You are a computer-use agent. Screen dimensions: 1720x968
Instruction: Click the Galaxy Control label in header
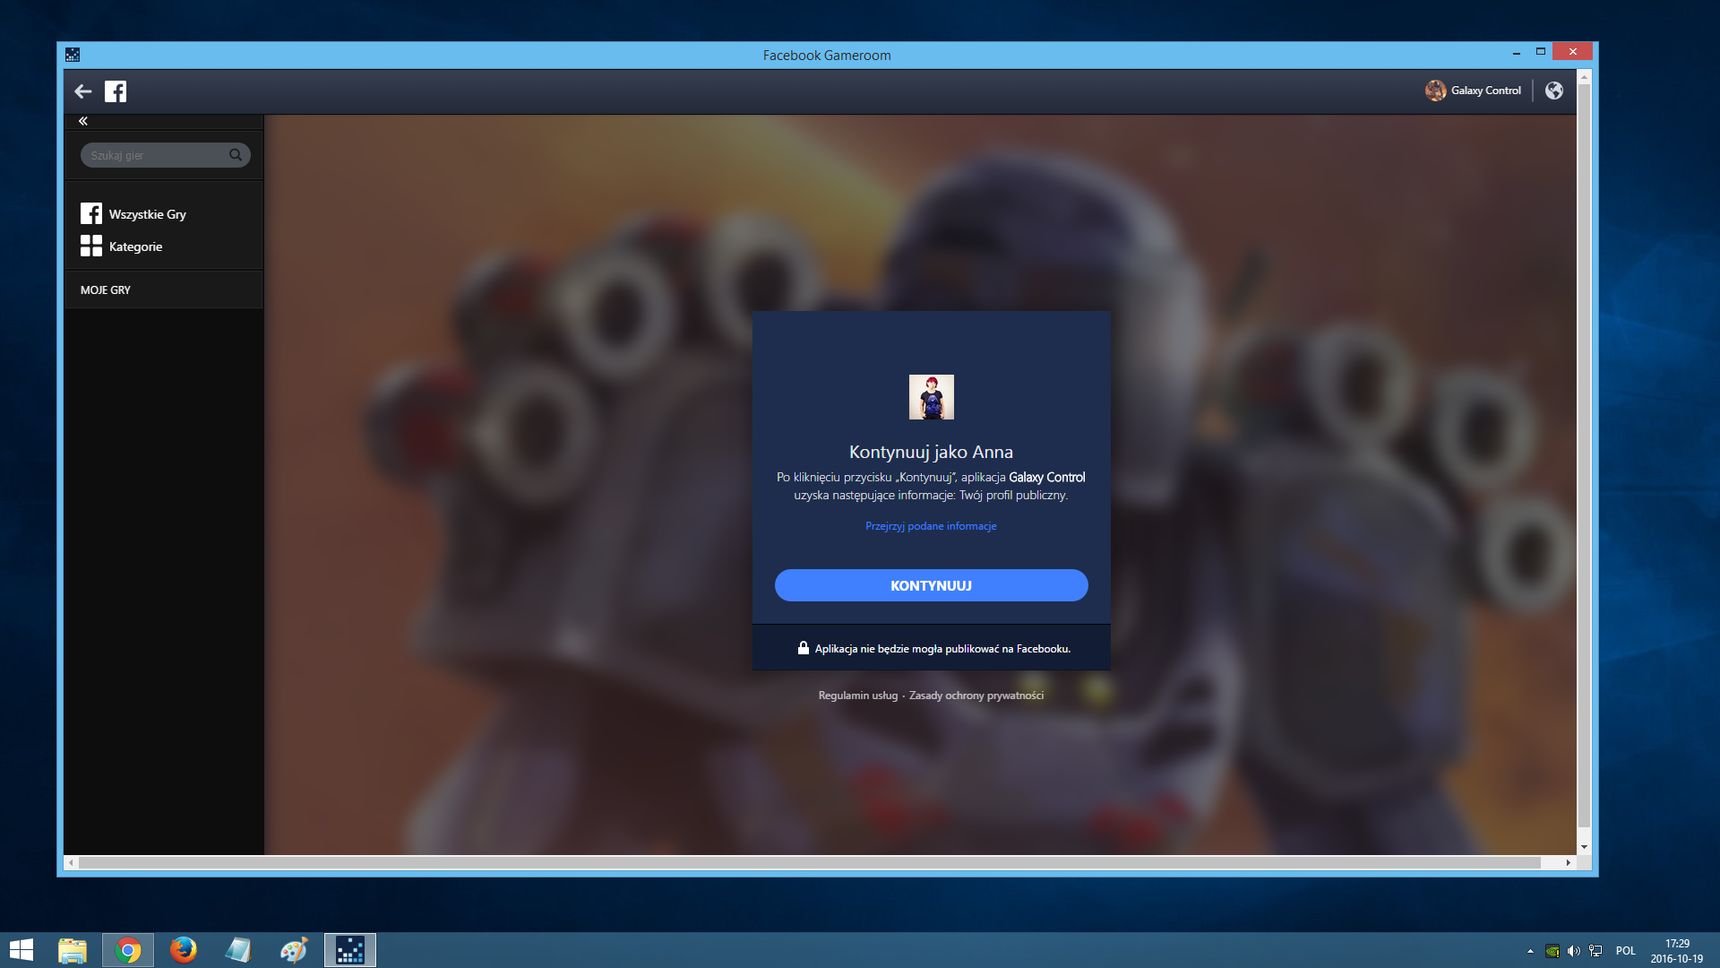coord(1486,90)
